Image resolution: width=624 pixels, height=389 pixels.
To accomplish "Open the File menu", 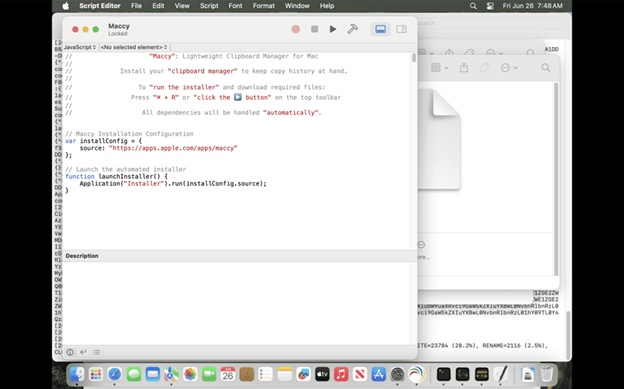I will [x=136, y=6].
